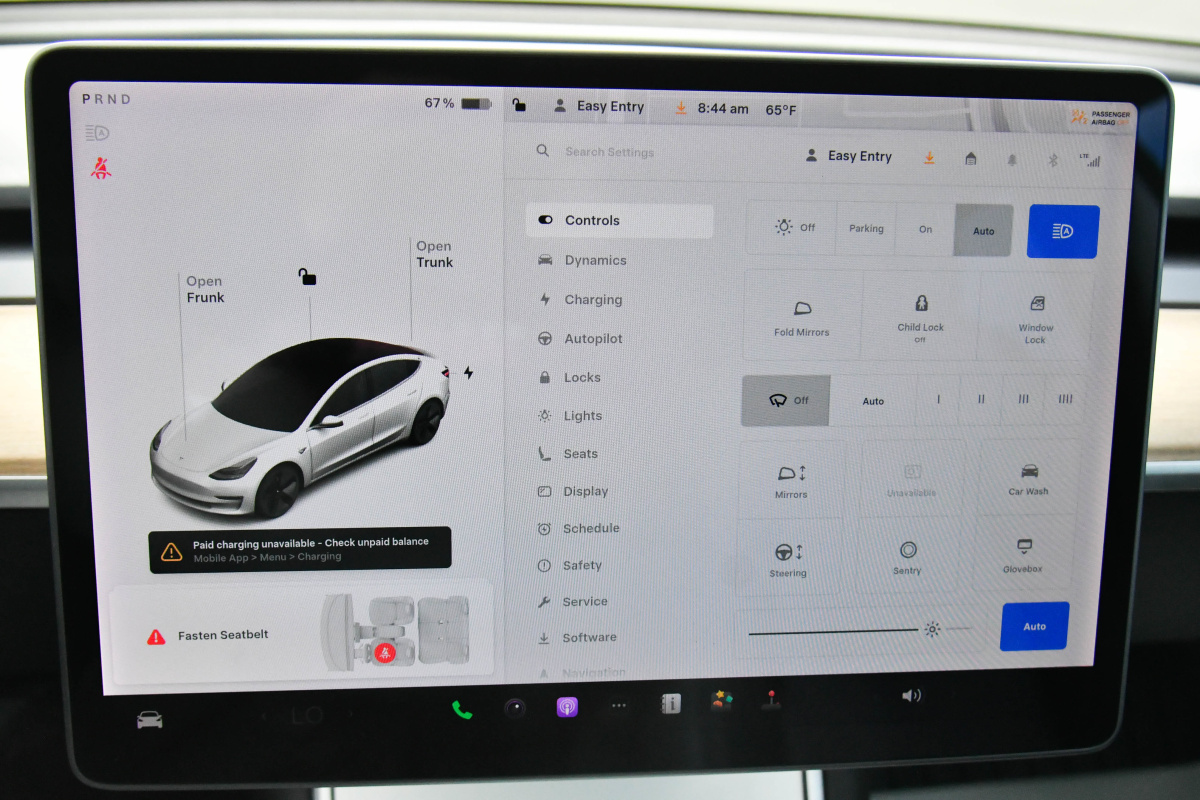Open the owner's manual info icon
This screenshot has height=800, width=1200.
pos(671,704)
